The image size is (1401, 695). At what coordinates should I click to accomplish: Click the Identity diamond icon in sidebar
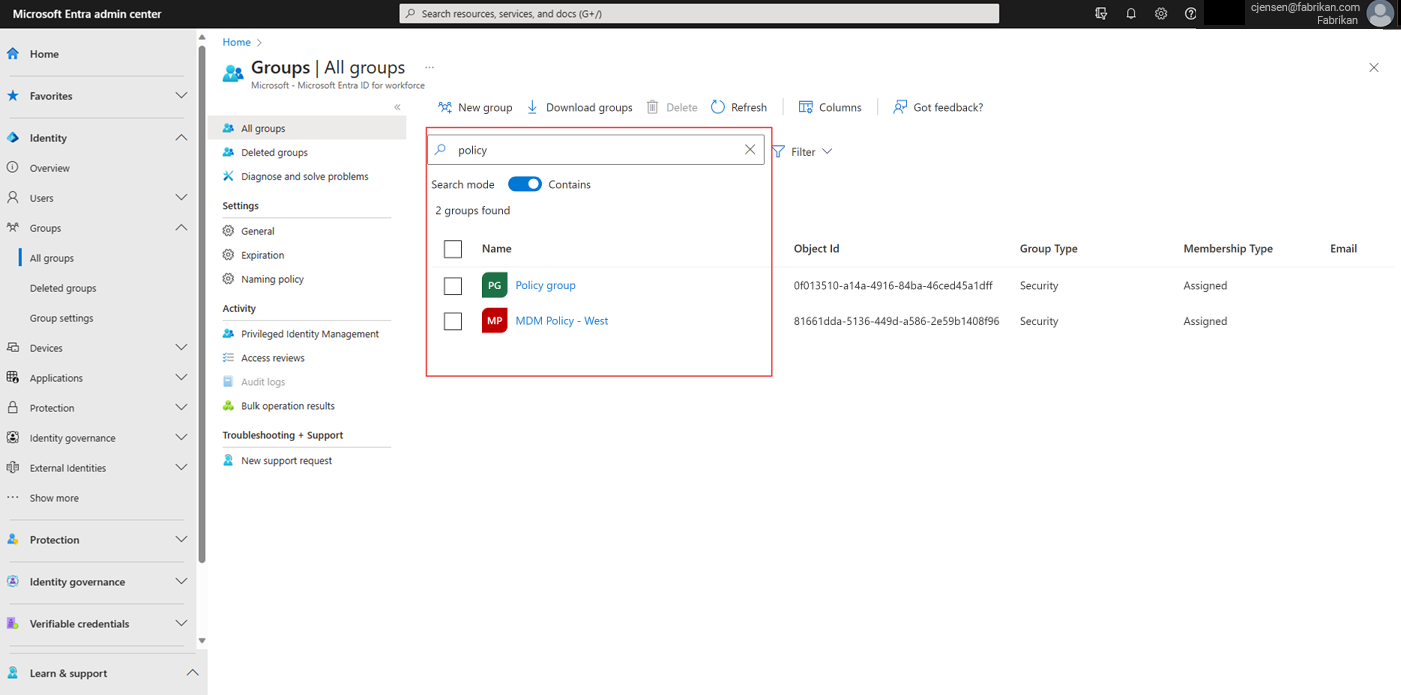[13, 138]
